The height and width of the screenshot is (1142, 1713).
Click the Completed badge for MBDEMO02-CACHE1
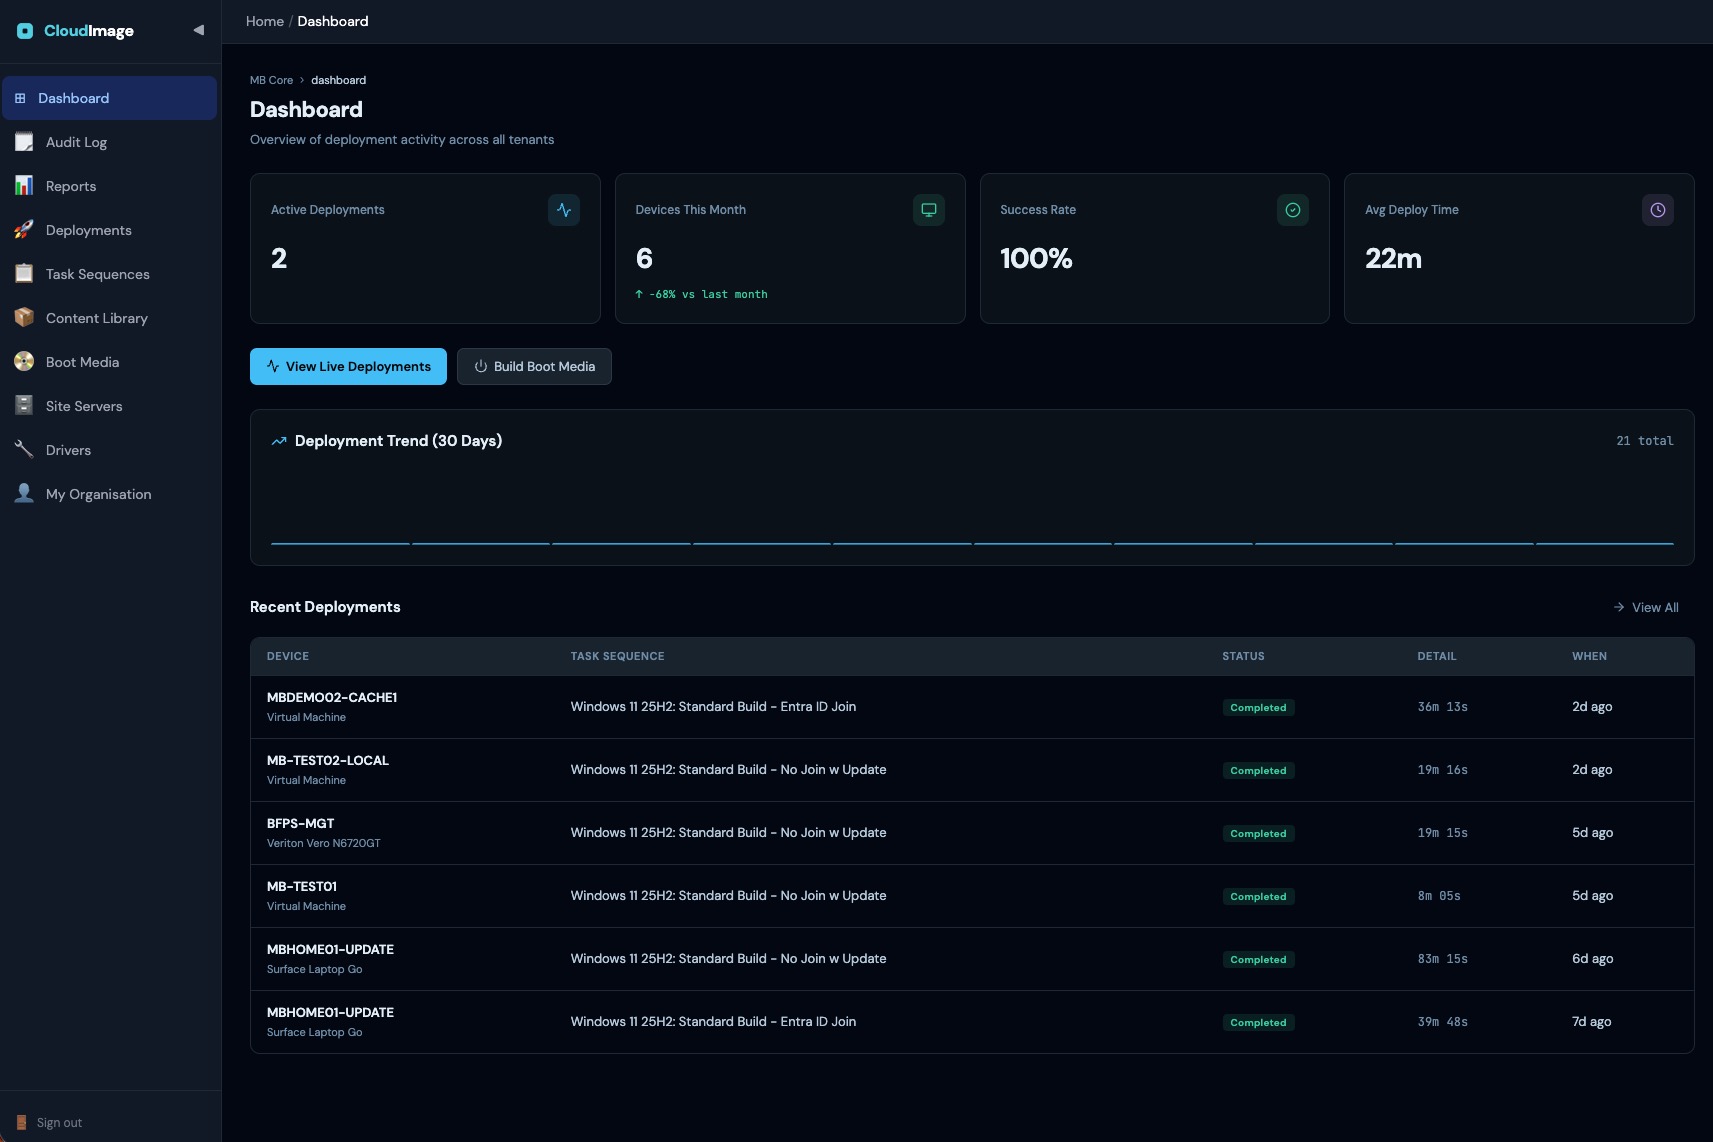coord(1258,707)
